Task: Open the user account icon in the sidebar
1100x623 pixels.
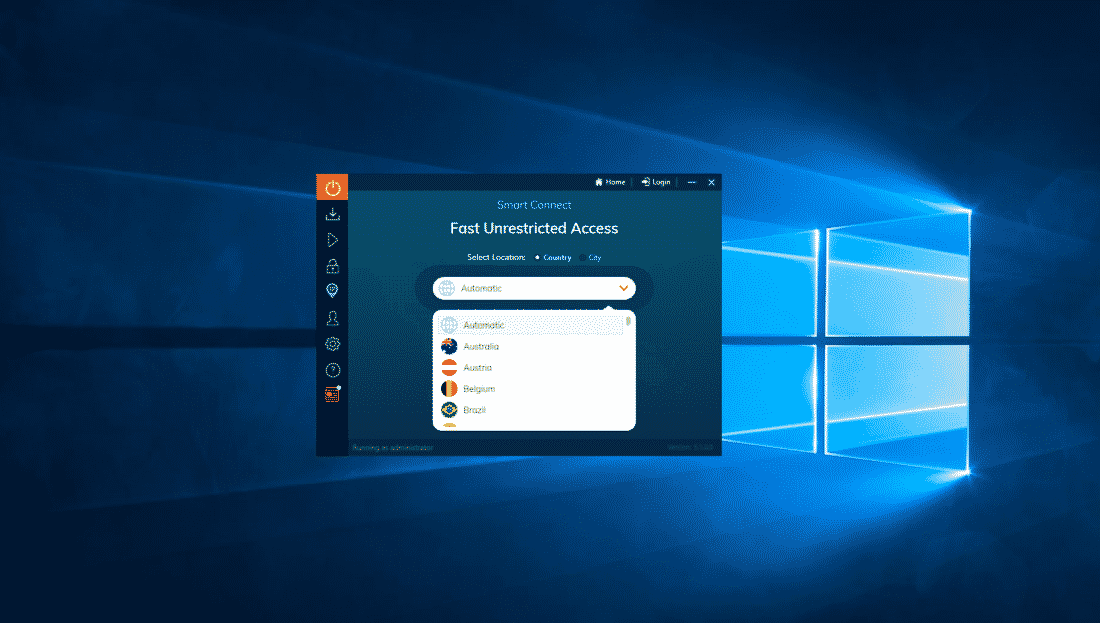Action: 333,318
